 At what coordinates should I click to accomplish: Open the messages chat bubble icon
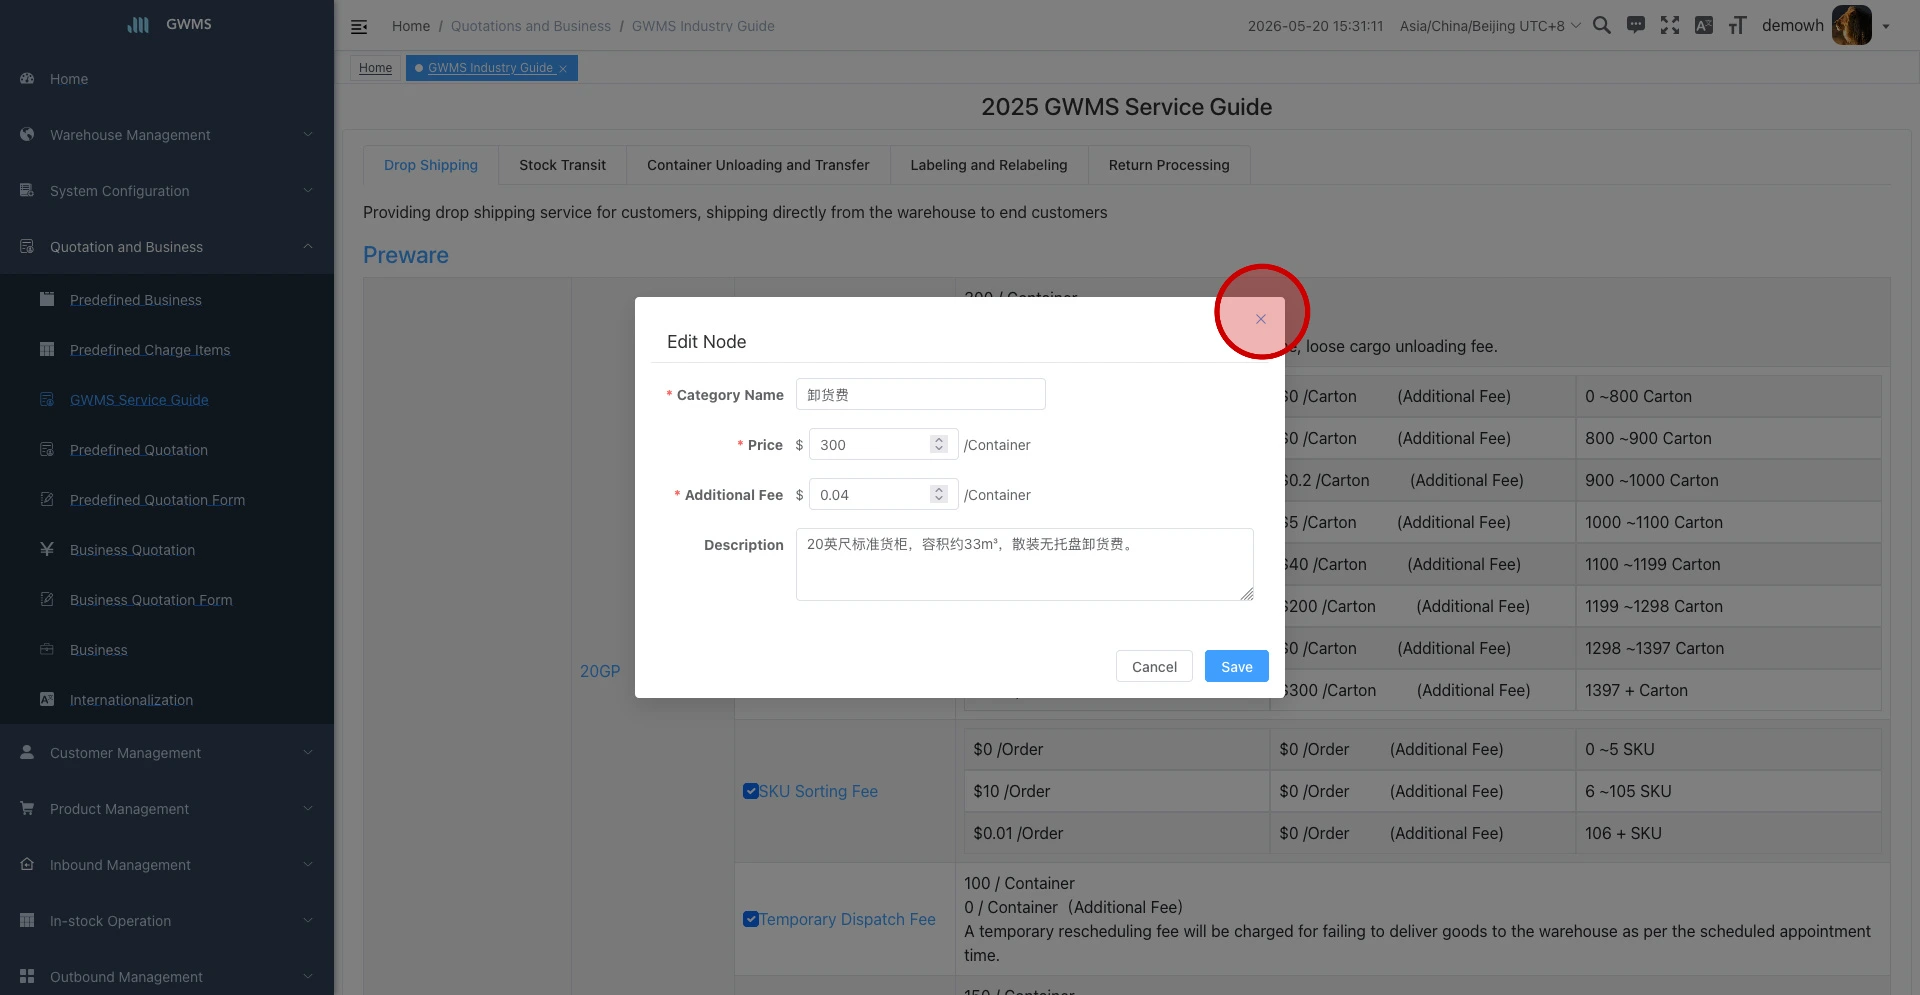pyautogui.click(x=1636, y=25)
